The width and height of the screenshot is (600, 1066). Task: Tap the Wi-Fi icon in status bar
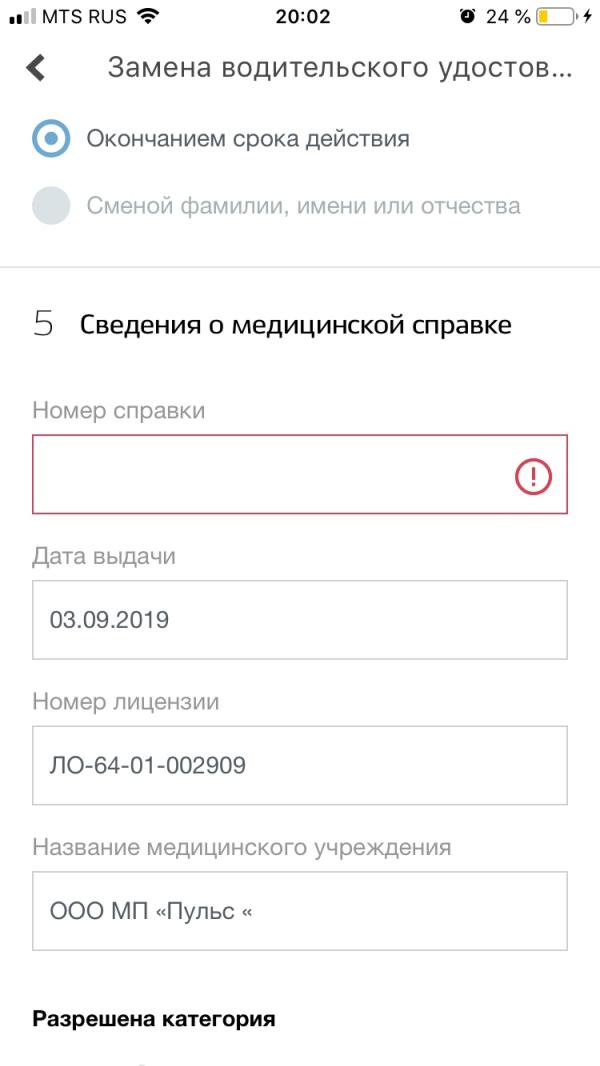pyautogui.click(x=145, y=16)
